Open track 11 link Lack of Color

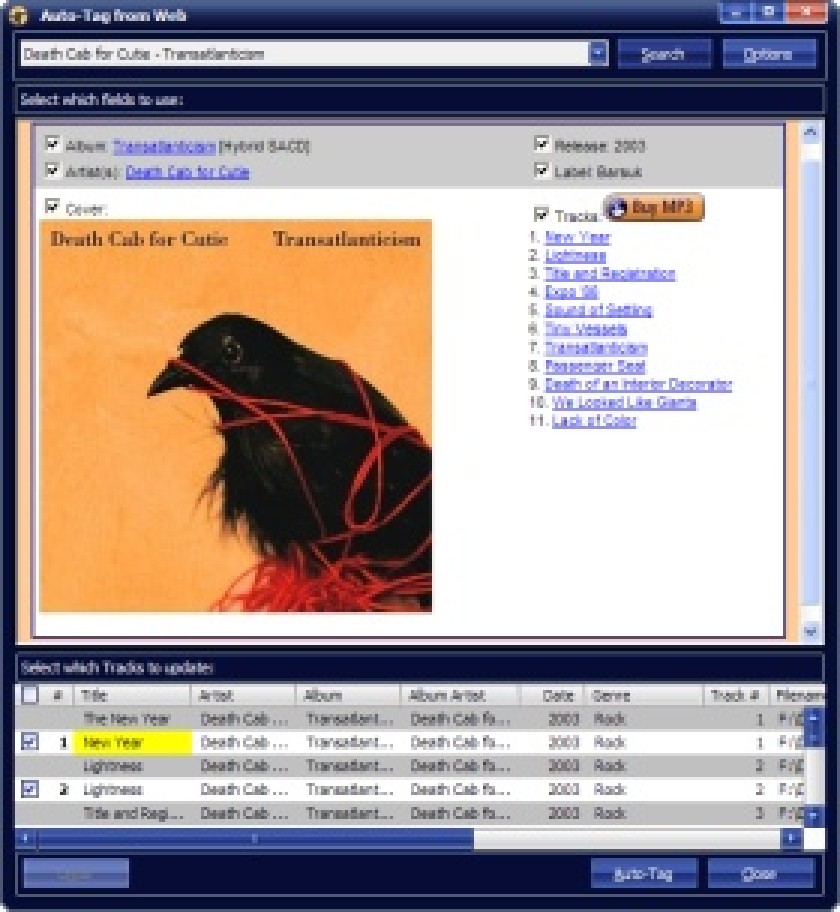[594, 421]
